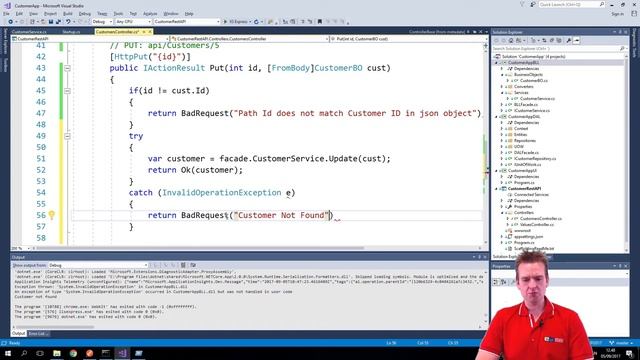Viewport: 640px width, 360px height.
Task: Select IUnitOfWork.cs in Solution Explorer
Action: [x=528, y=164]
